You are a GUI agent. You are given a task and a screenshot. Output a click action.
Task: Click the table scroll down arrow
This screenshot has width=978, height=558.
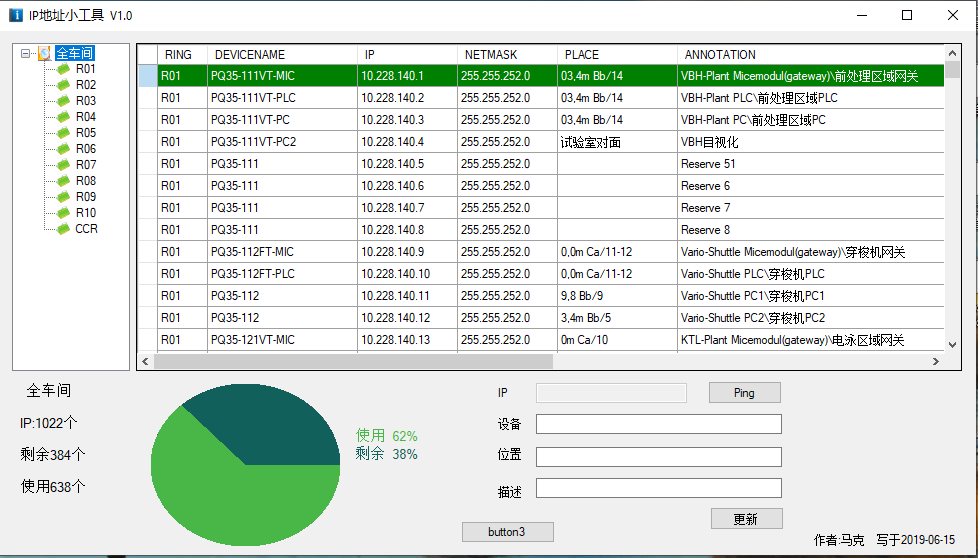(952, 344)
